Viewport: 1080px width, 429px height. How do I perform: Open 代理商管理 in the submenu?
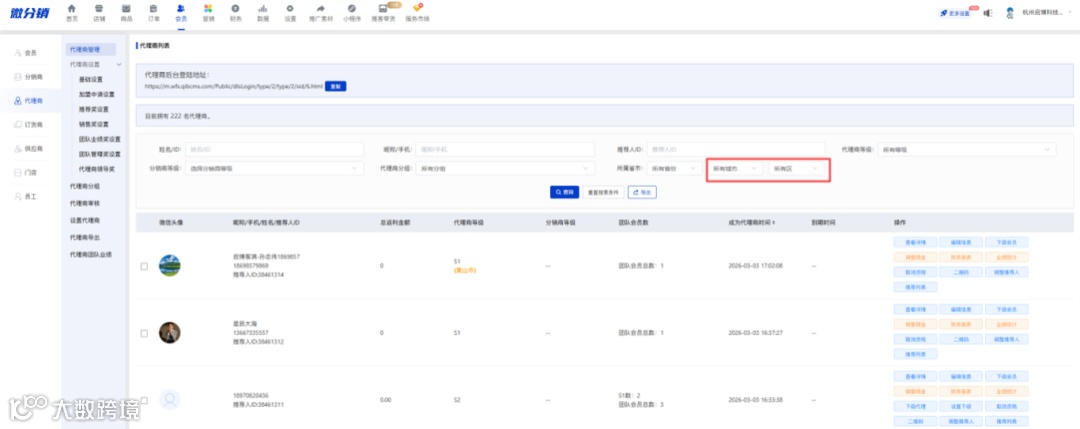click(91, 50)
